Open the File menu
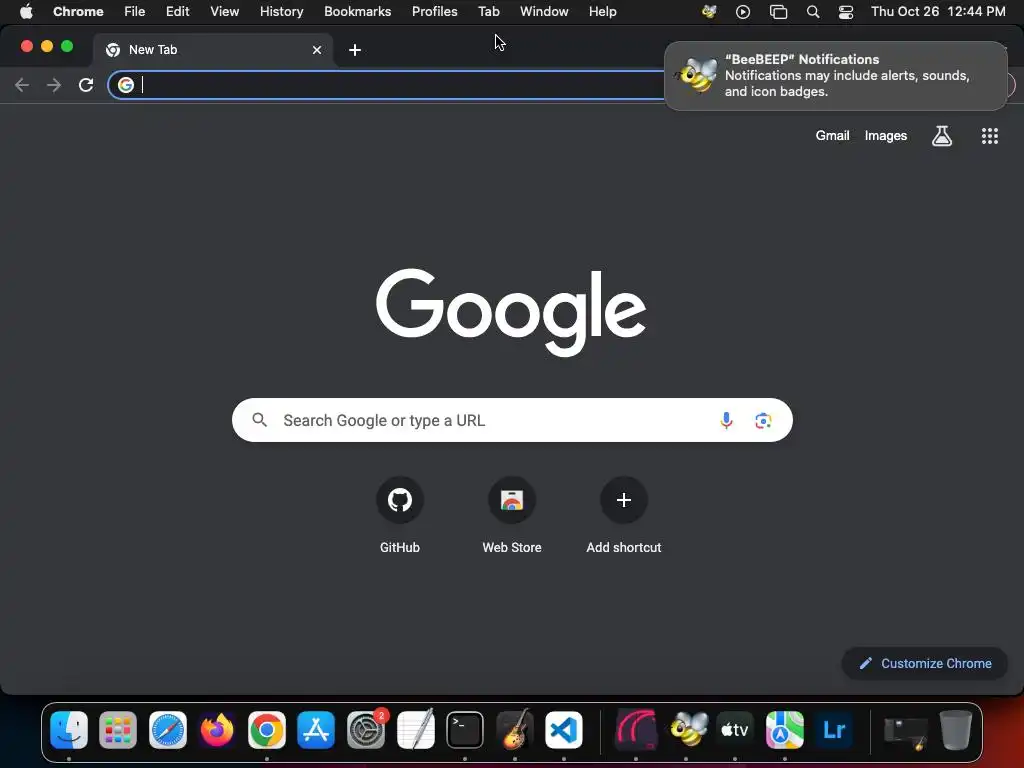This screenshot has width=1024, height=768. click(135, 12)
